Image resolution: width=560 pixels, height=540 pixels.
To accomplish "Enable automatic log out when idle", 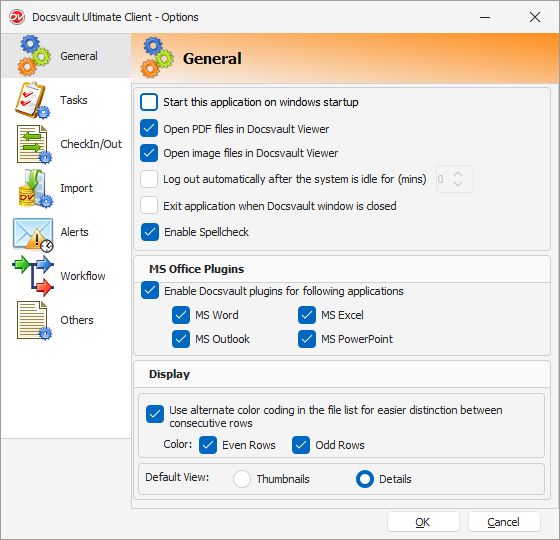I will (x=149, y=179).
